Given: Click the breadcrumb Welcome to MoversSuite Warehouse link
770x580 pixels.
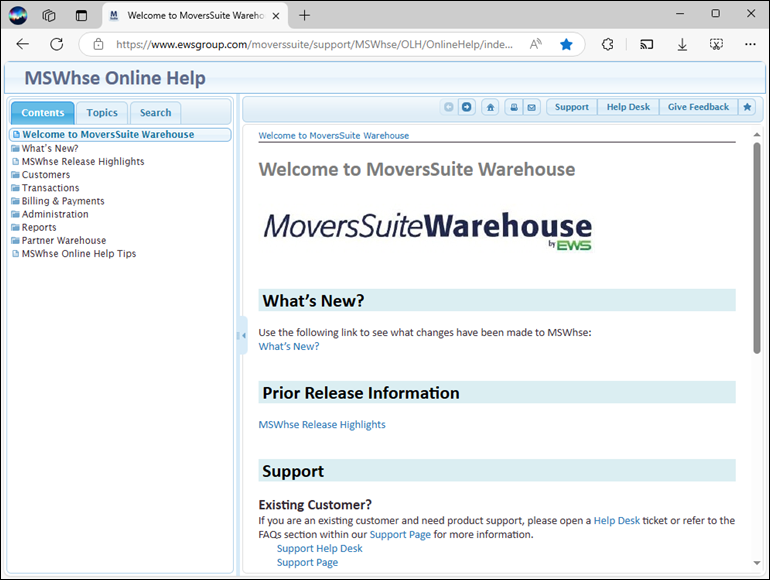Looking at the screenshot, I should click(333, 136).
